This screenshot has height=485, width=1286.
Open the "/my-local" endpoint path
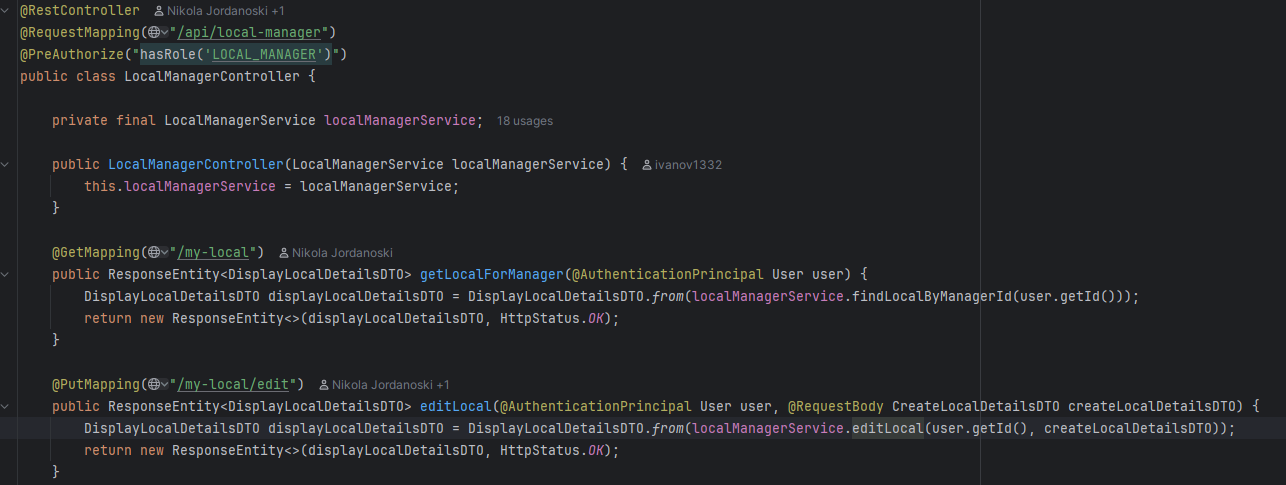pos(214,252)
